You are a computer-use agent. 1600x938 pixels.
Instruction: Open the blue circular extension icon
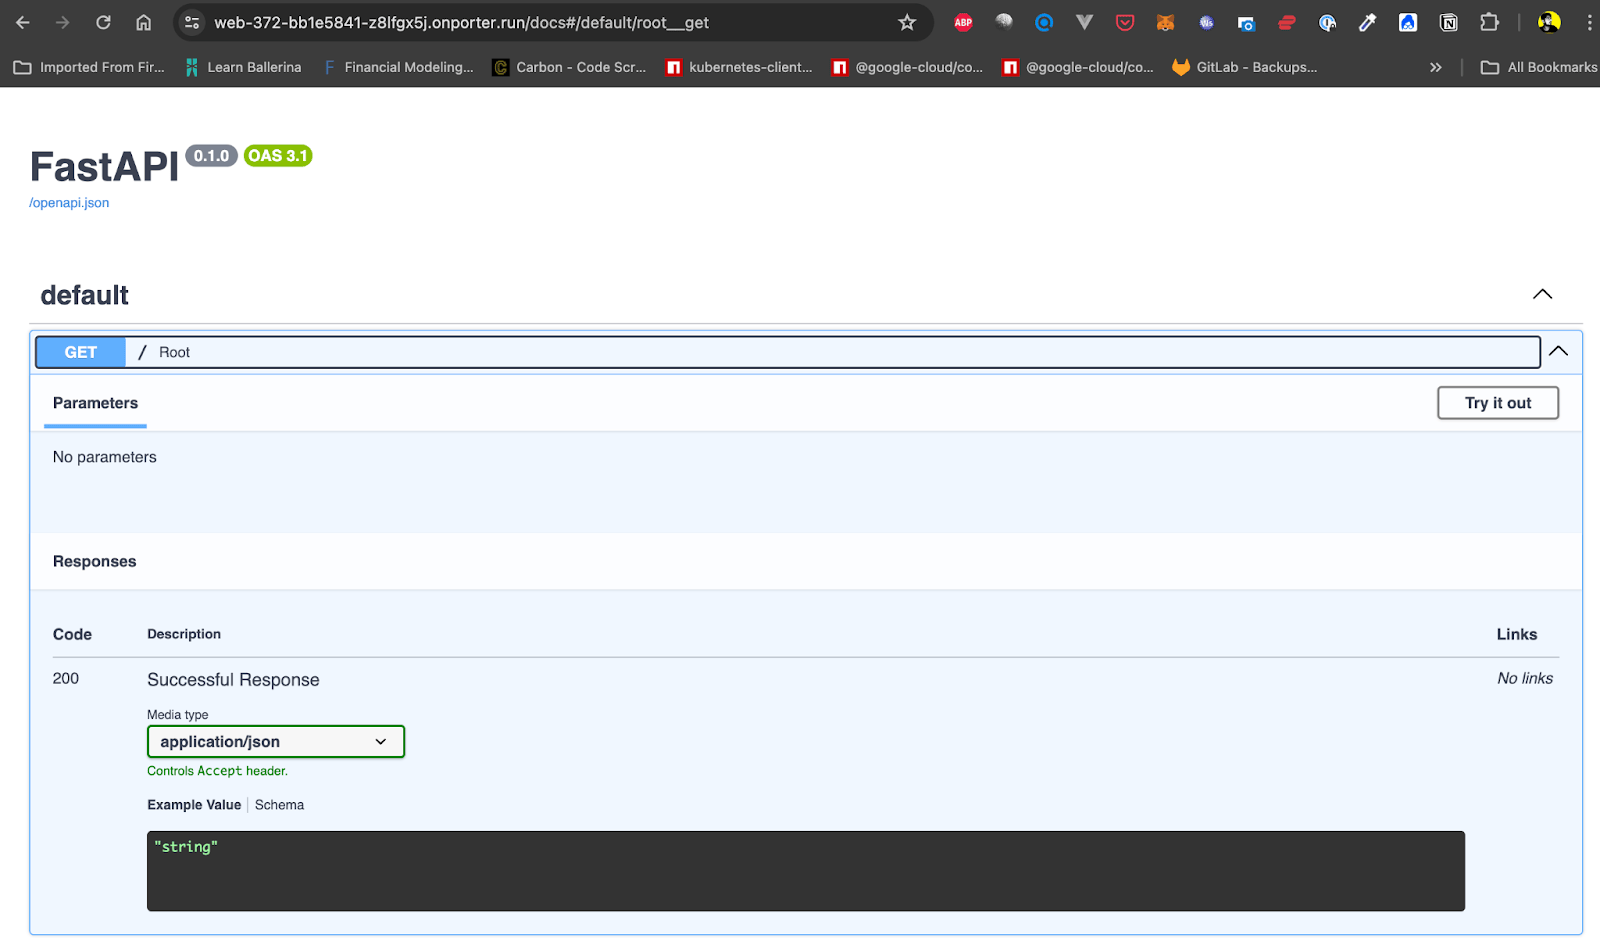pyautogui.click(x=1044, y=22)
